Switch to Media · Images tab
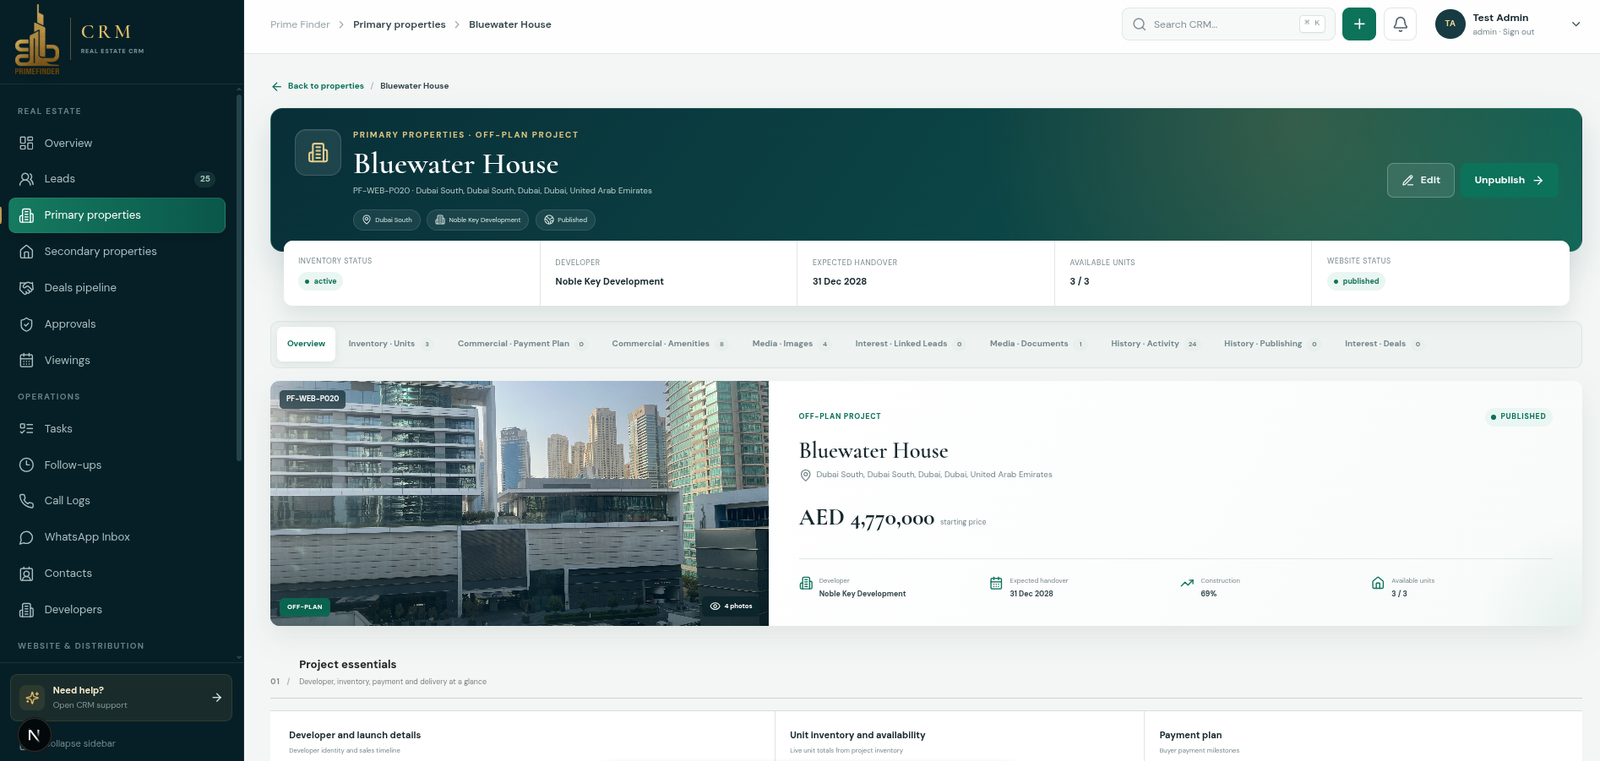Screen dimensions: 1600x761 (x=791, y=344)
